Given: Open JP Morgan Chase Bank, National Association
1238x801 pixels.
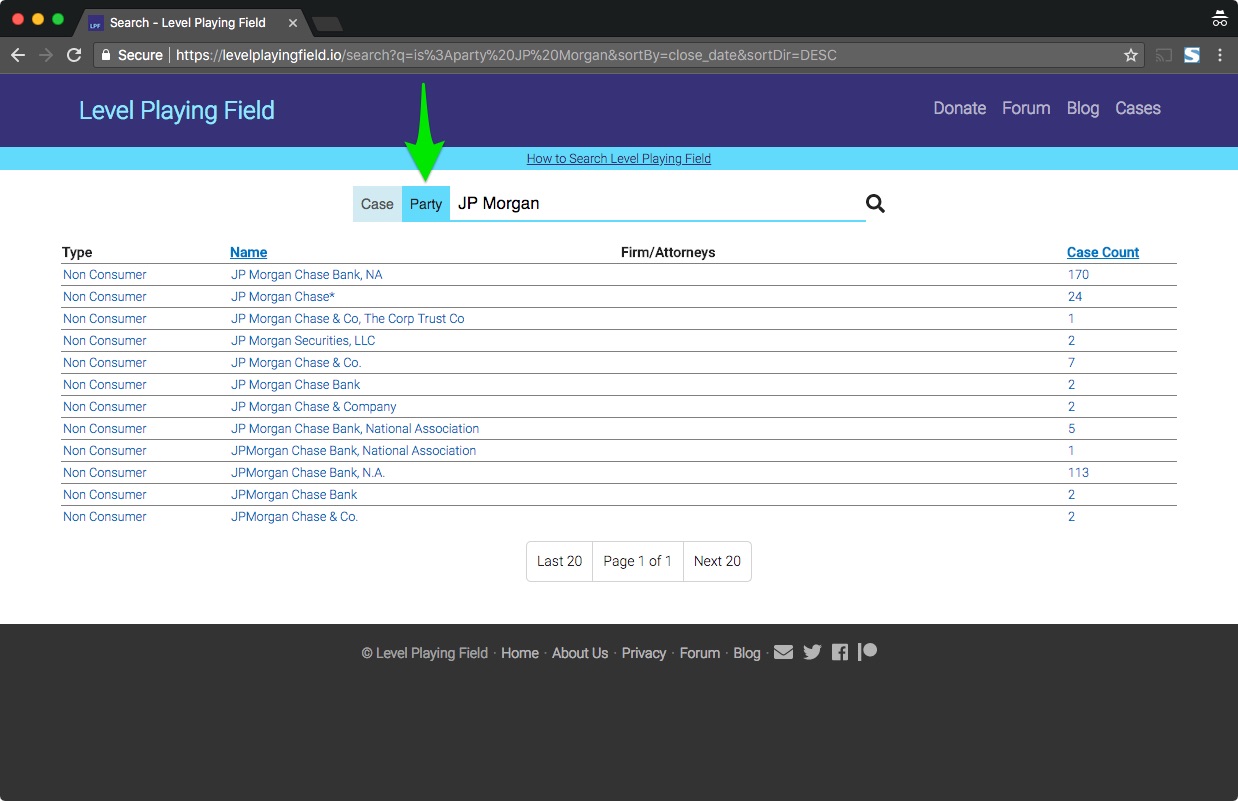Looking at the screenshot, I should [355, 428].
